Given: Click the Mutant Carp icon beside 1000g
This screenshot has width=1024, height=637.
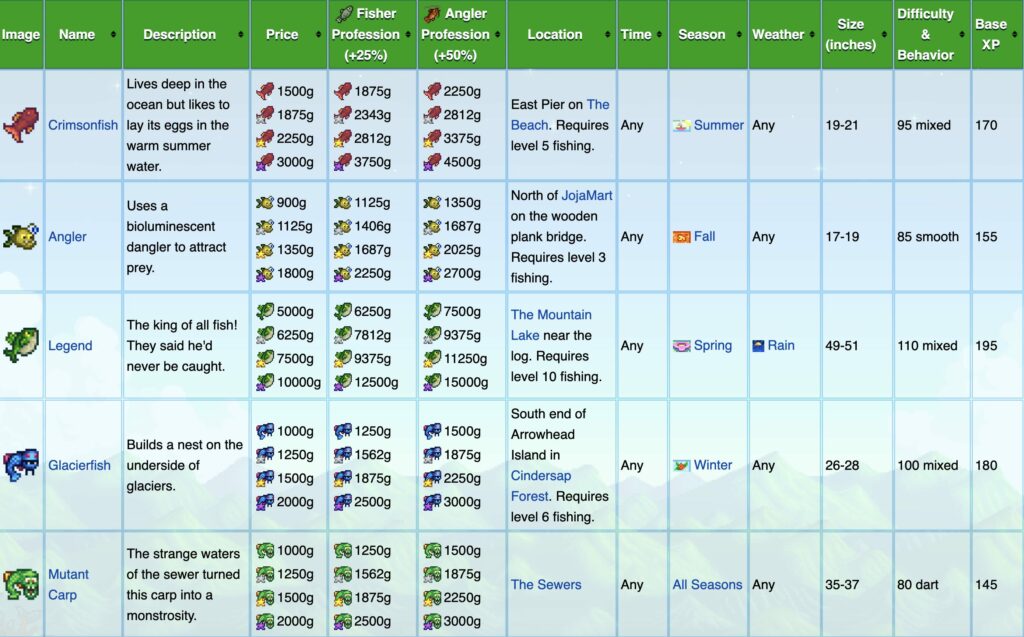Looking at the screenshot, I should coord(265,550).
